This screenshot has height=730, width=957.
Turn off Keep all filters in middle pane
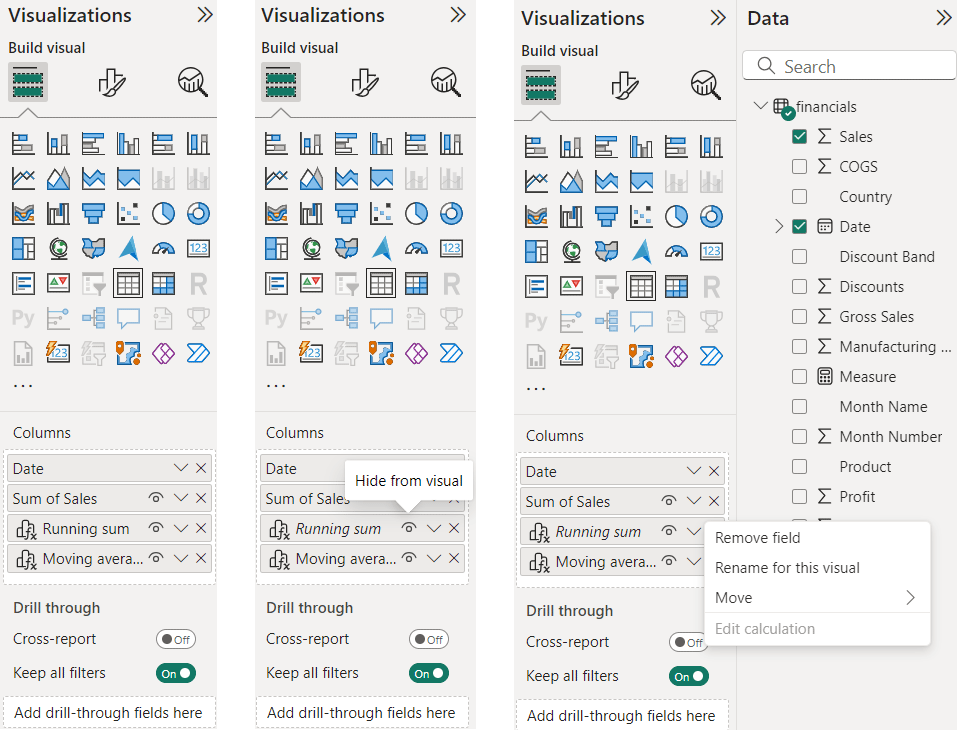(429, 673)
